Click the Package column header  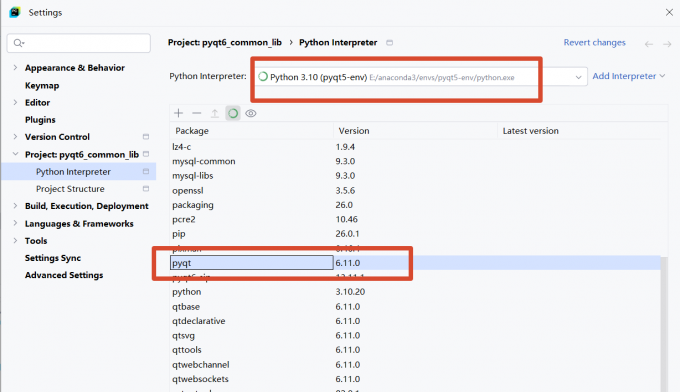252,131
